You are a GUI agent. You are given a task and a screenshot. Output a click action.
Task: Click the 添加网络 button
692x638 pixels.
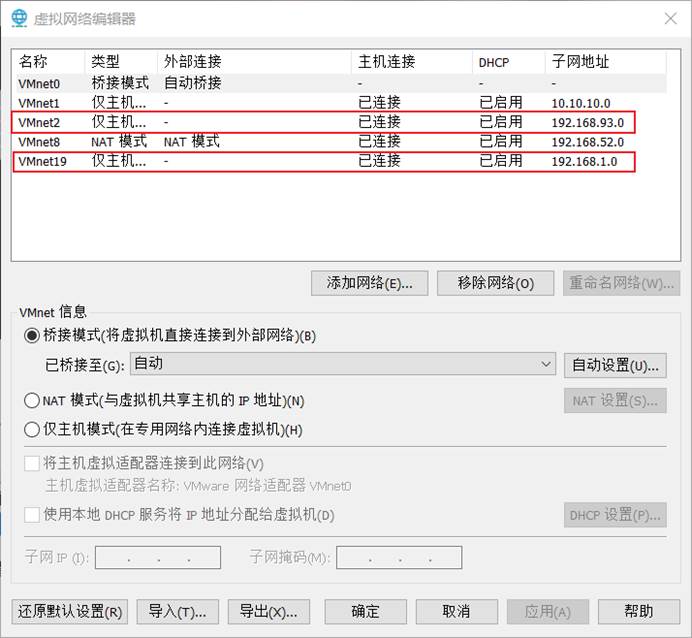[369, 283]
